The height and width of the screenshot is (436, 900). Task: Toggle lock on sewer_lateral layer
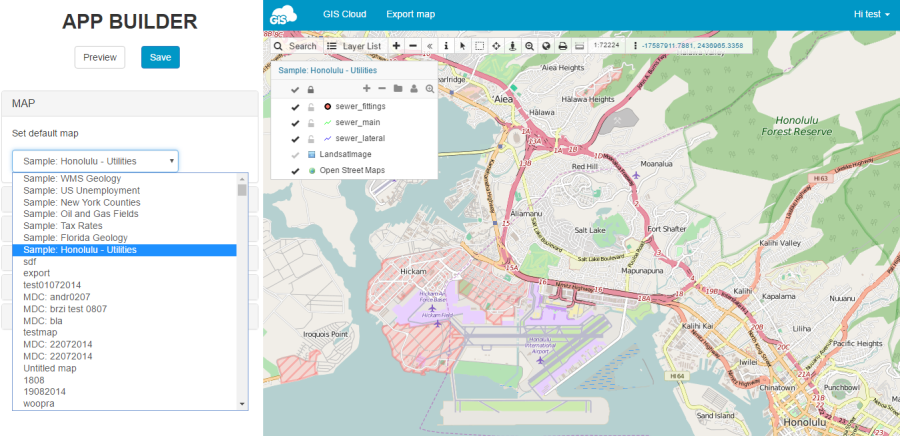click(311, 139)
